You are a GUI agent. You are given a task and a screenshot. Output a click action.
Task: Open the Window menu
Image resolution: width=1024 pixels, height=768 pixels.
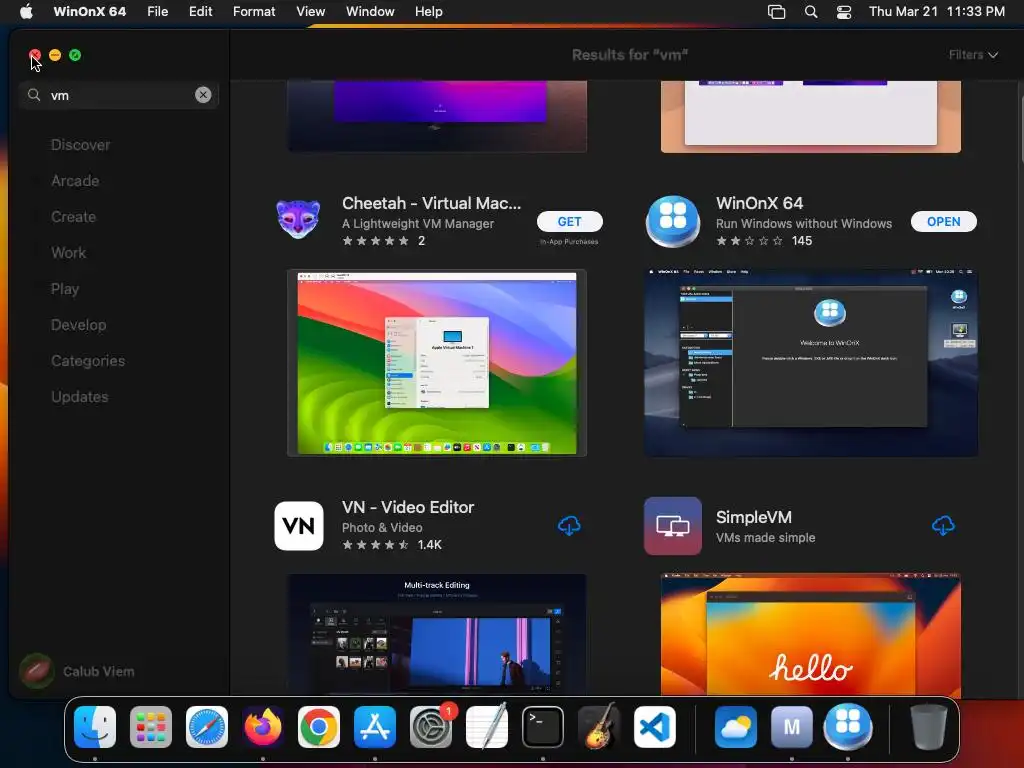(x=370, y=12)
